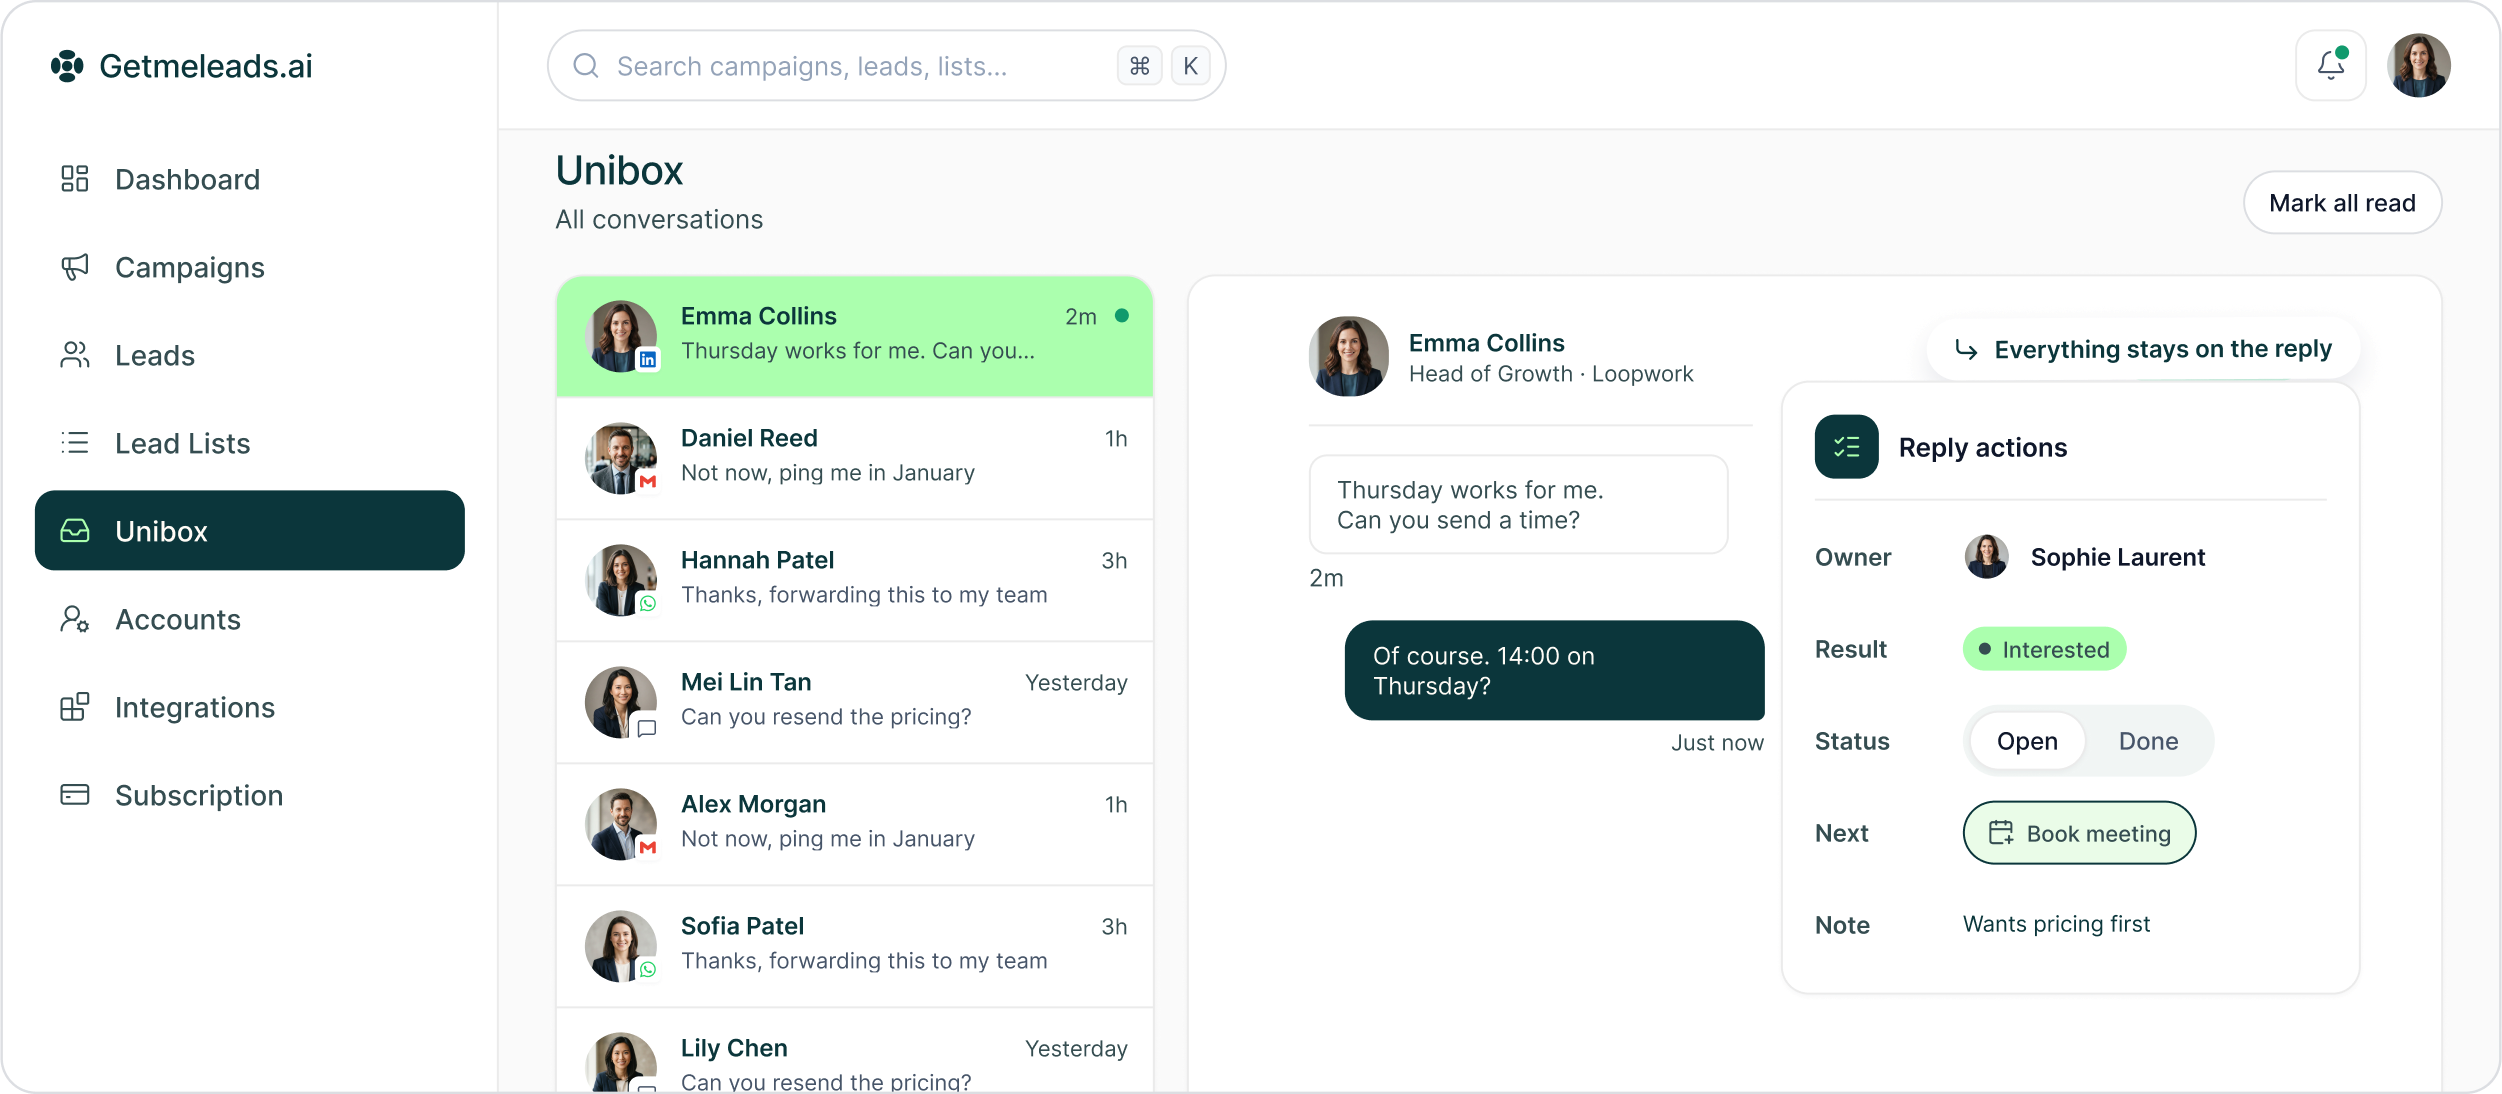Image resolution: width=2502 pixels, height=1094 pixels.
Task: Open Emma Collins conversation in list
Action: (855, 337)
